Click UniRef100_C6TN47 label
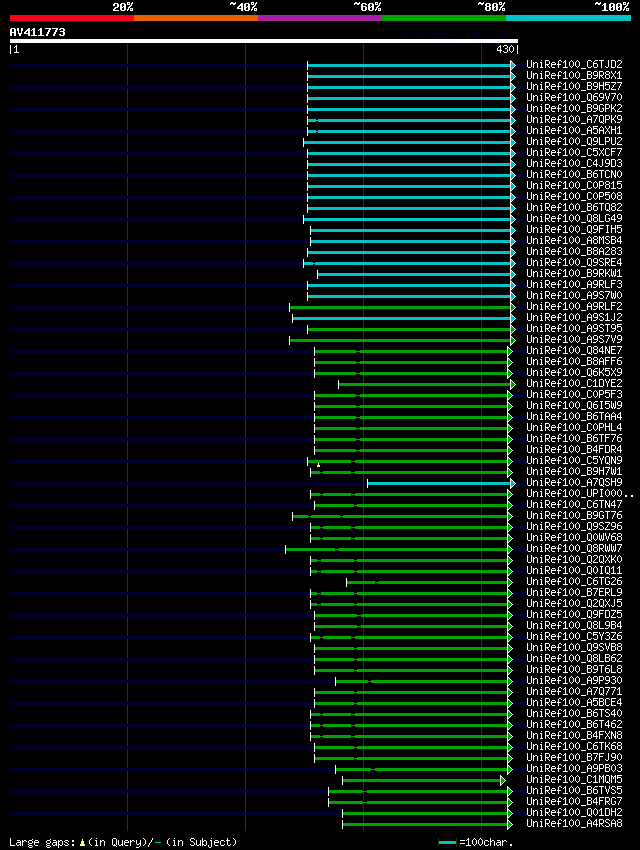640x850 pixels. coord(574,505)
